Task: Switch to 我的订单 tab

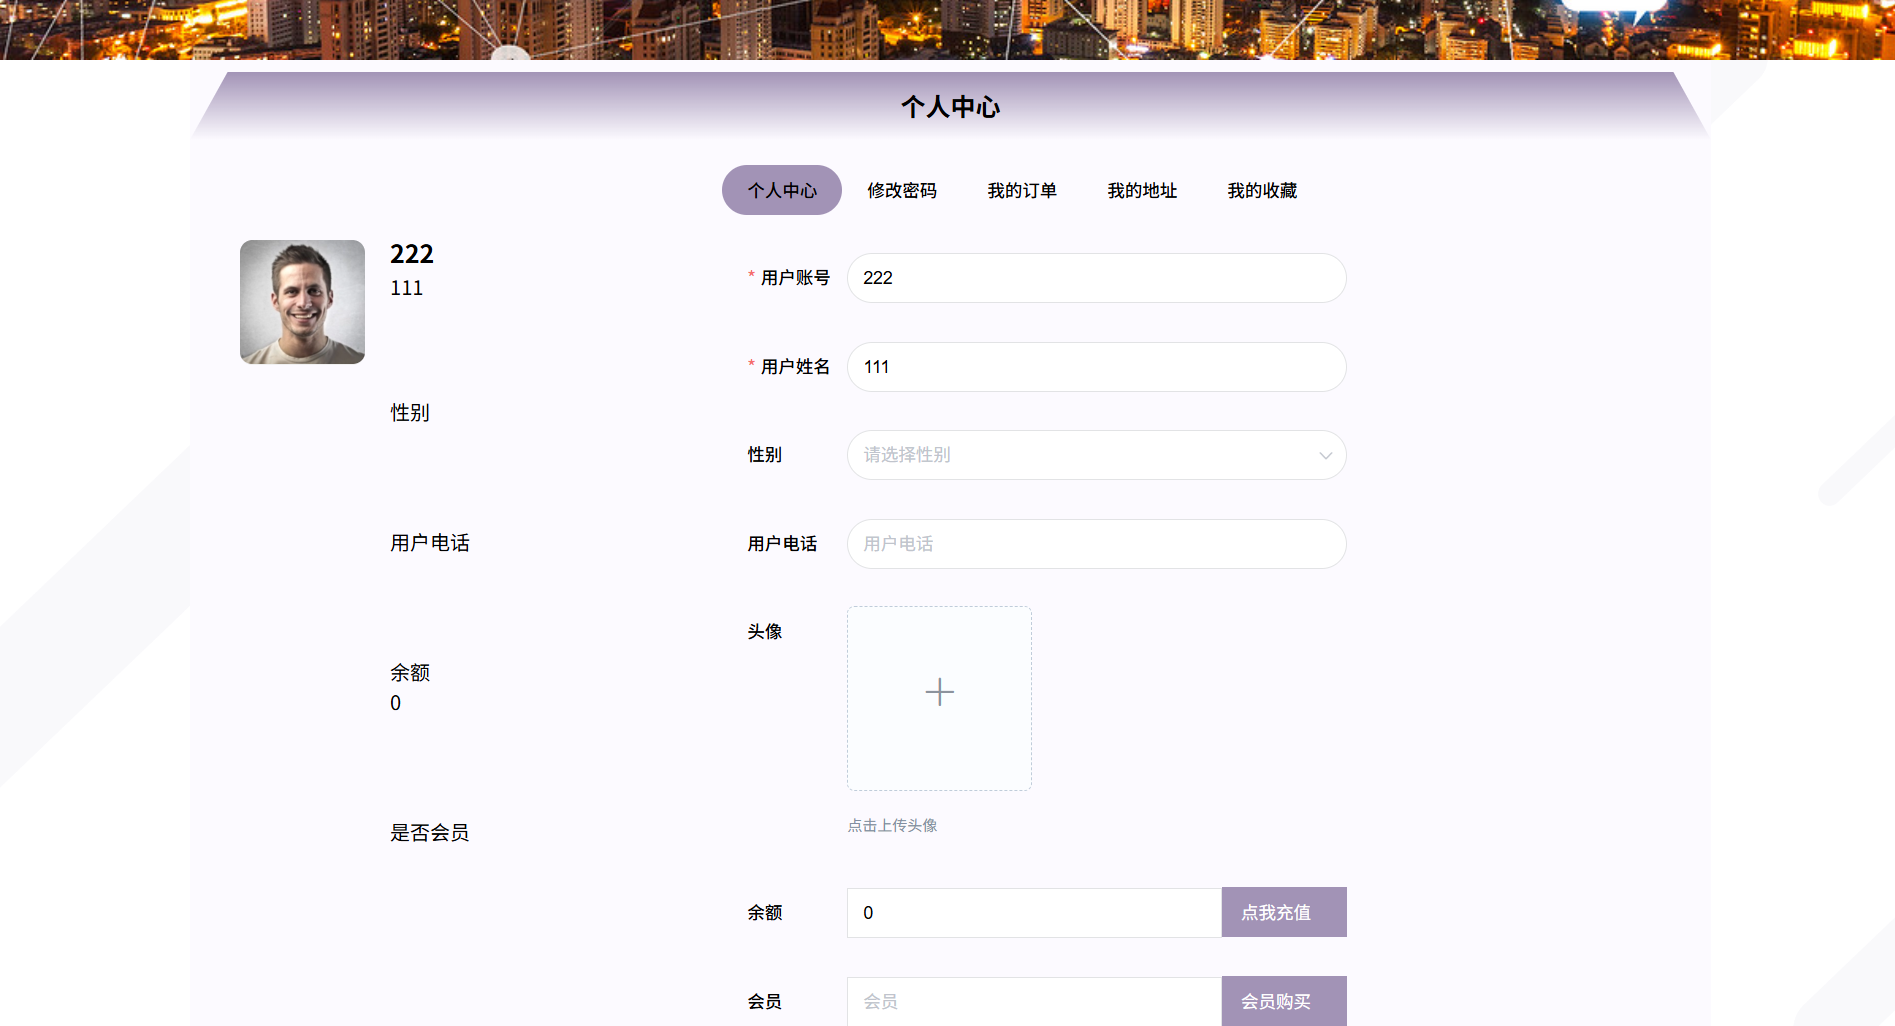Action: click(x=1022, y=190)
